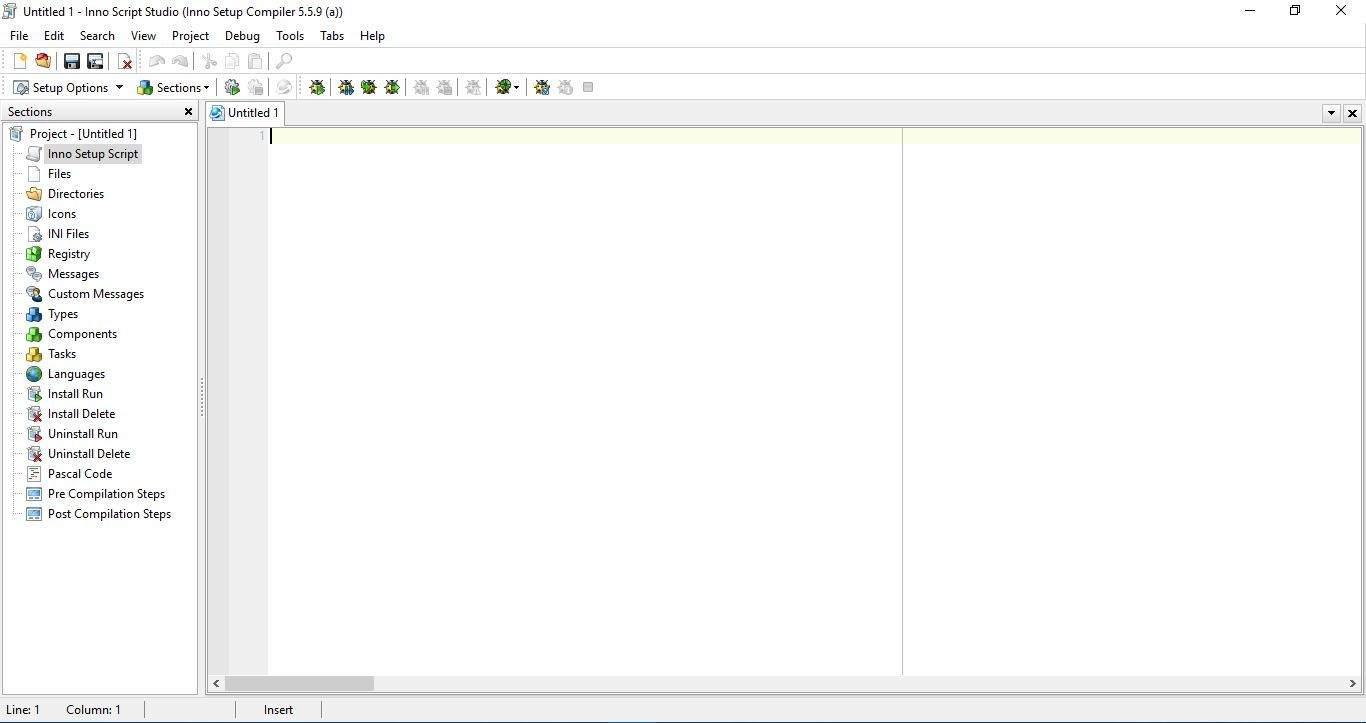Viewport: 1366px width, 723px height.
Task: Click the dark green bug debug icon
Action: pos(503,87)
